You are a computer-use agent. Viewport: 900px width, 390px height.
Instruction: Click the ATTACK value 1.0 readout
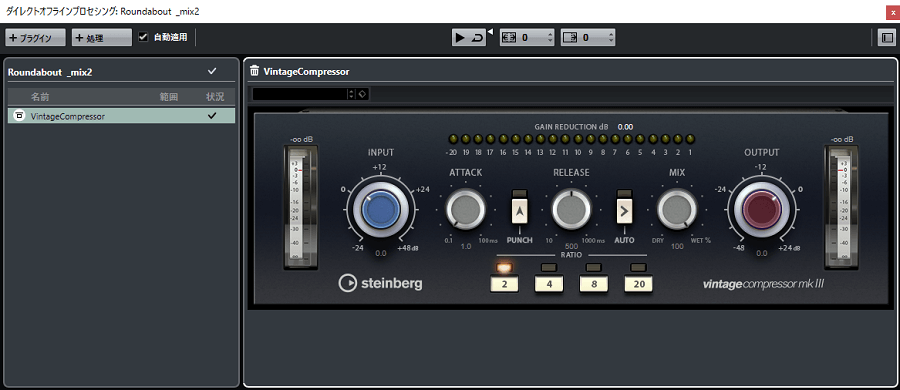click(465, 246)
